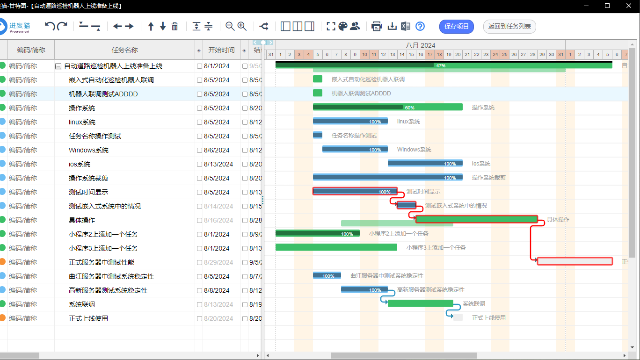The width and height of the screenshot is (640, 360).
Task: Click the expand-all rows icon
Action: 196,26
